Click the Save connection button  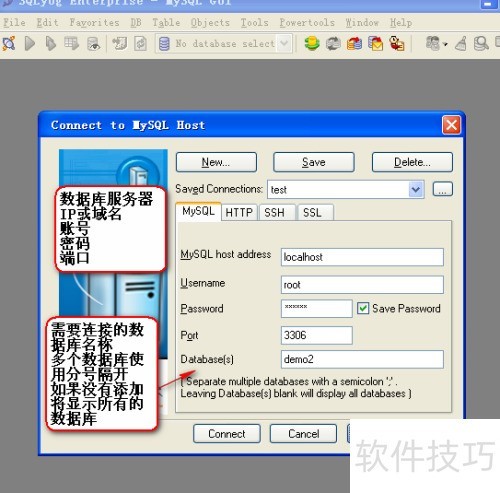pyautogui.click(x=314, y=162)
